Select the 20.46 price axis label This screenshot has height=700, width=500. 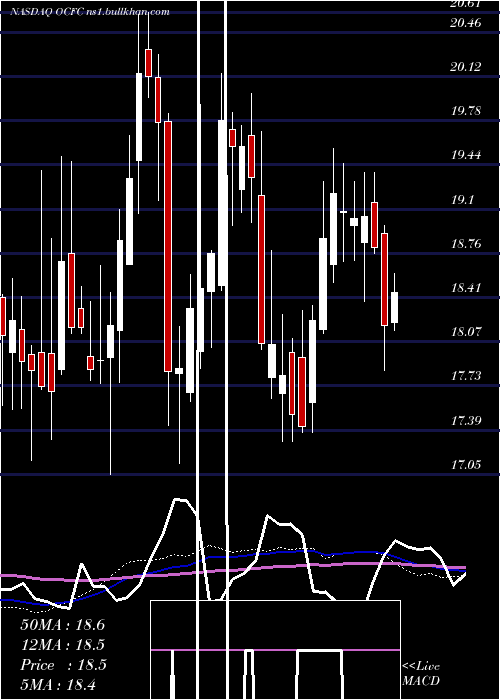466,22
